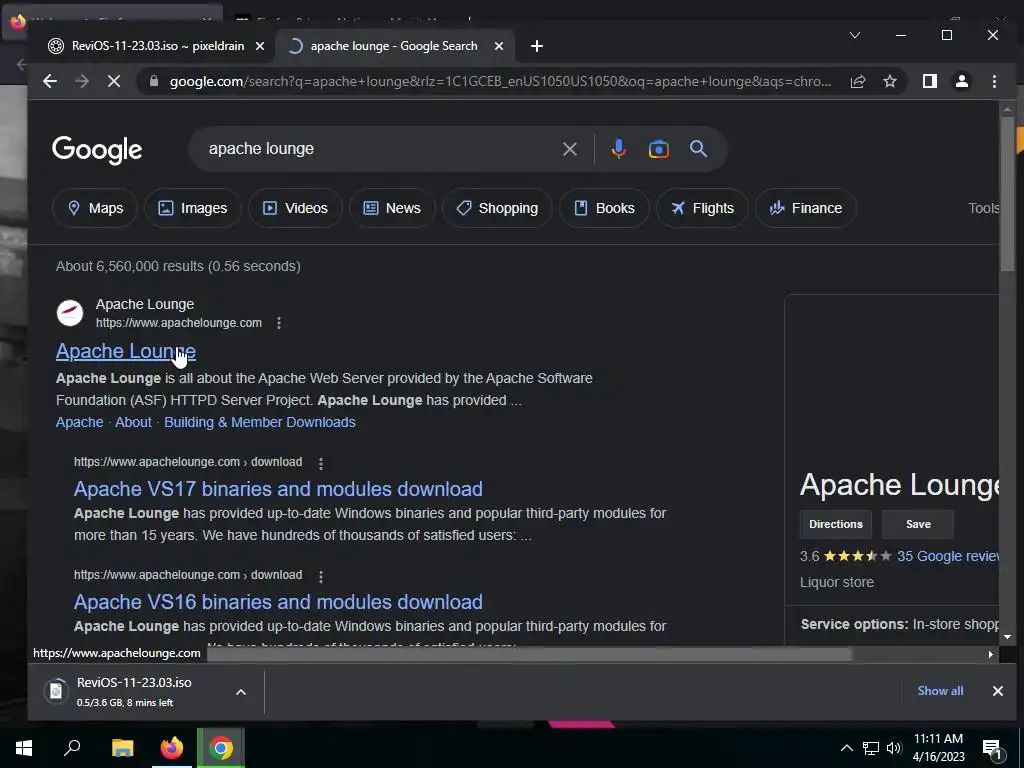The image size is (1024, 768).
Task: Filter results by Books
Action: pos(604,208)
